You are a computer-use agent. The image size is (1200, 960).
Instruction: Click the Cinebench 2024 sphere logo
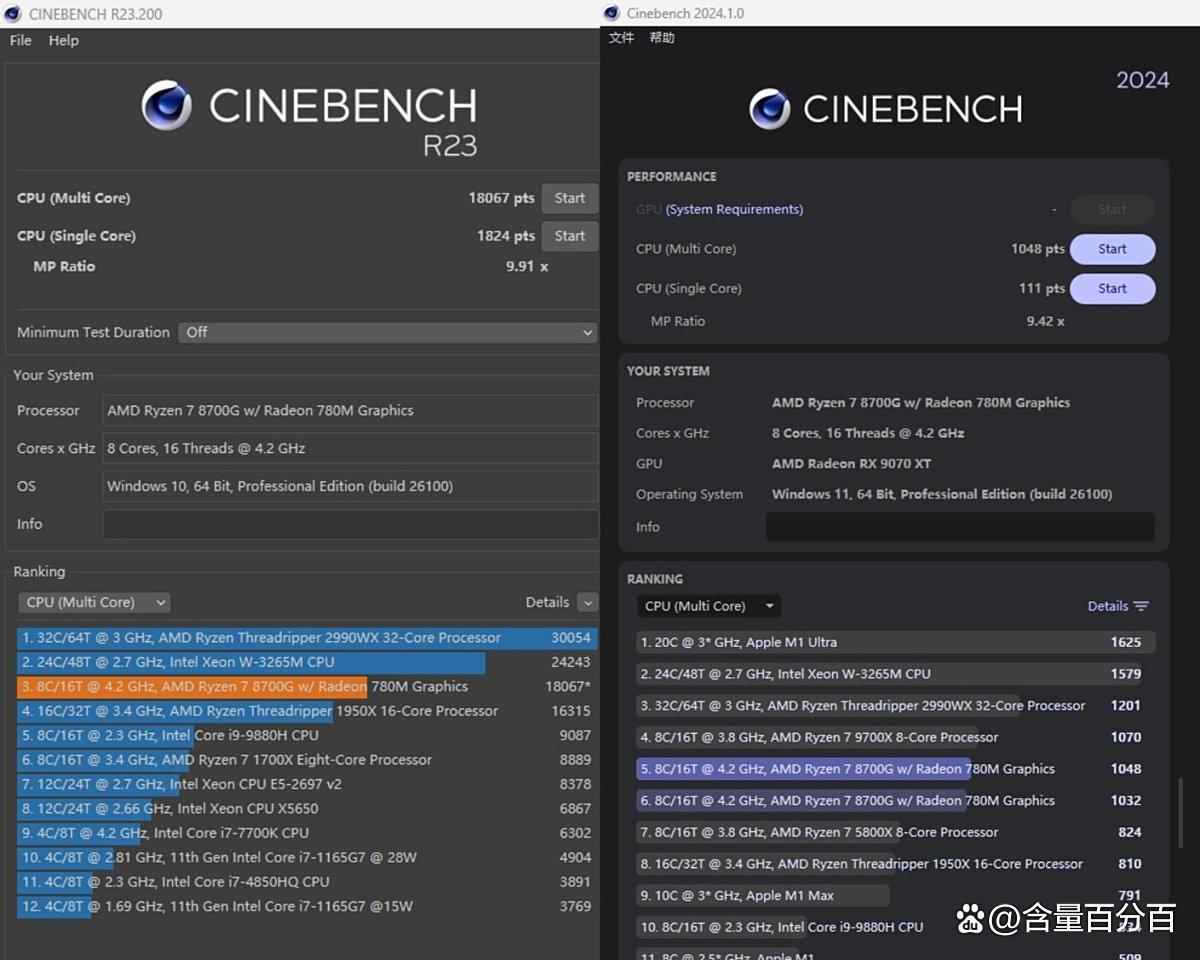[769, 109]
